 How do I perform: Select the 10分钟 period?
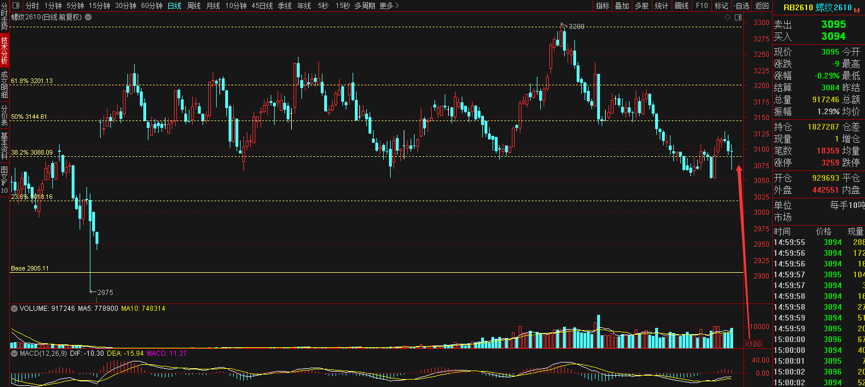[x=236, y=6]
